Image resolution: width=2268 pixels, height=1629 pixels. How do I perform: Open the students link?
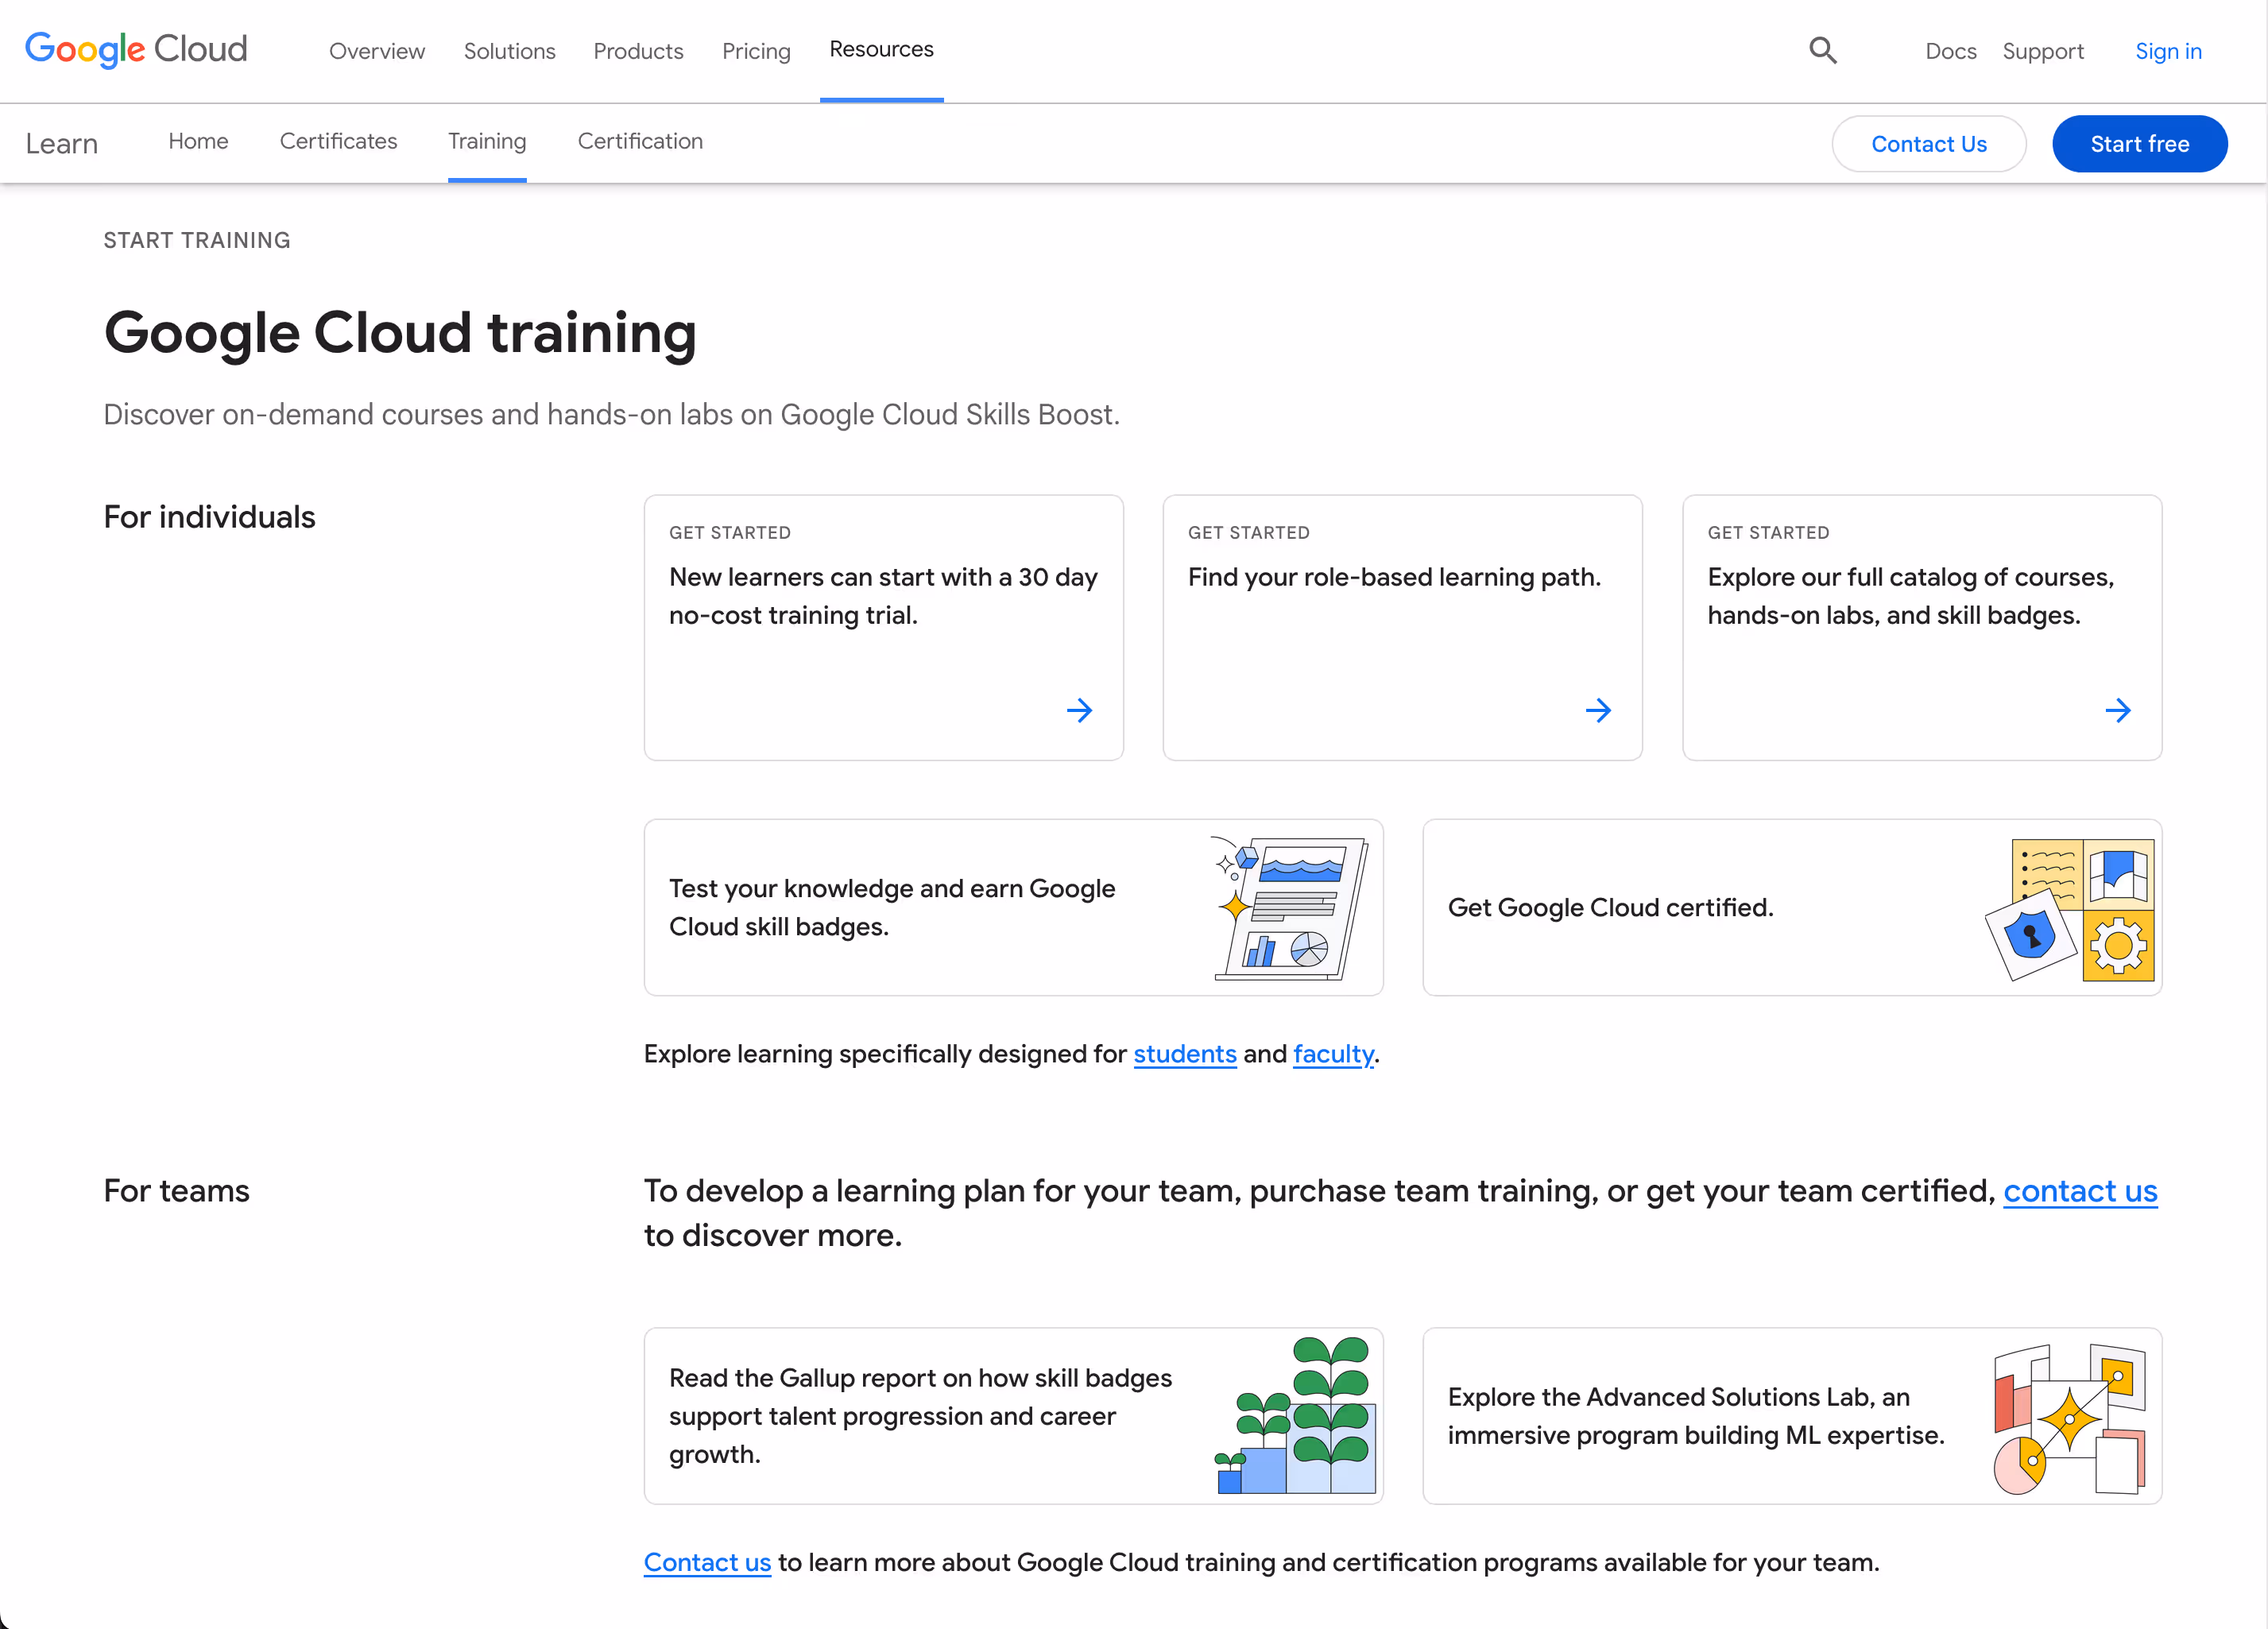click(1184, 1054)
